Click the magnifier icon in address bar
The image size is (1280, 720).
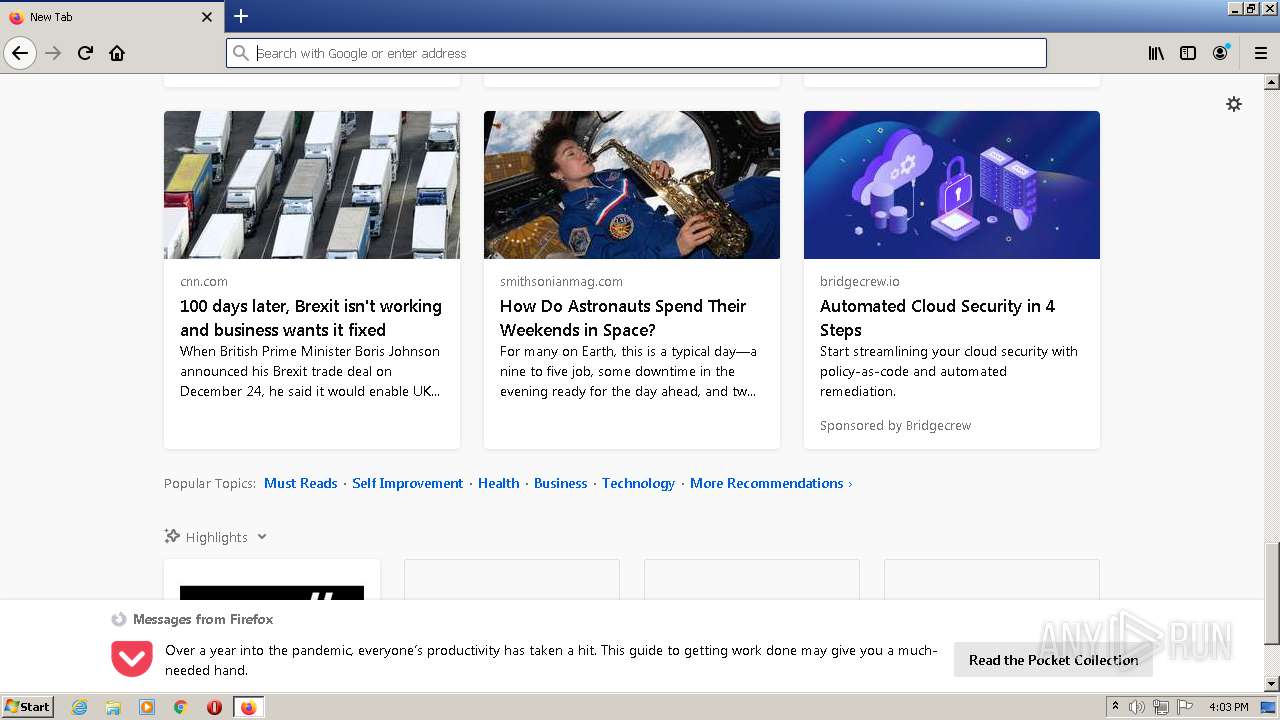(241, 53)
